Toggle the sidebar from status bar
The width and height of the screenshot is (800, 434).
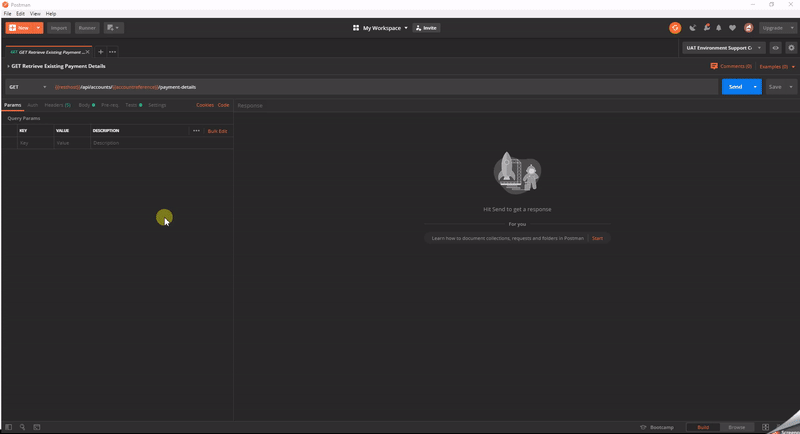tap(8, 427)
